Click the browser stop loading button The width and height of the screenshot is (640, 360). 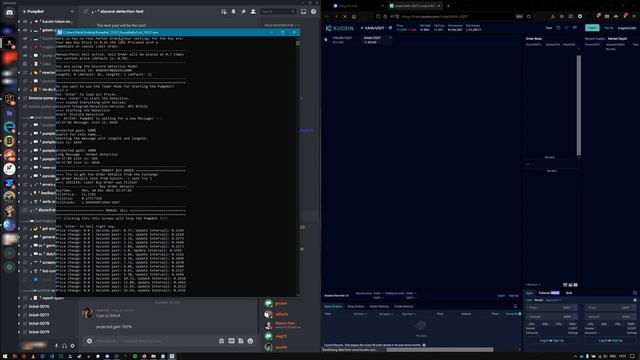tap(345, 16)
